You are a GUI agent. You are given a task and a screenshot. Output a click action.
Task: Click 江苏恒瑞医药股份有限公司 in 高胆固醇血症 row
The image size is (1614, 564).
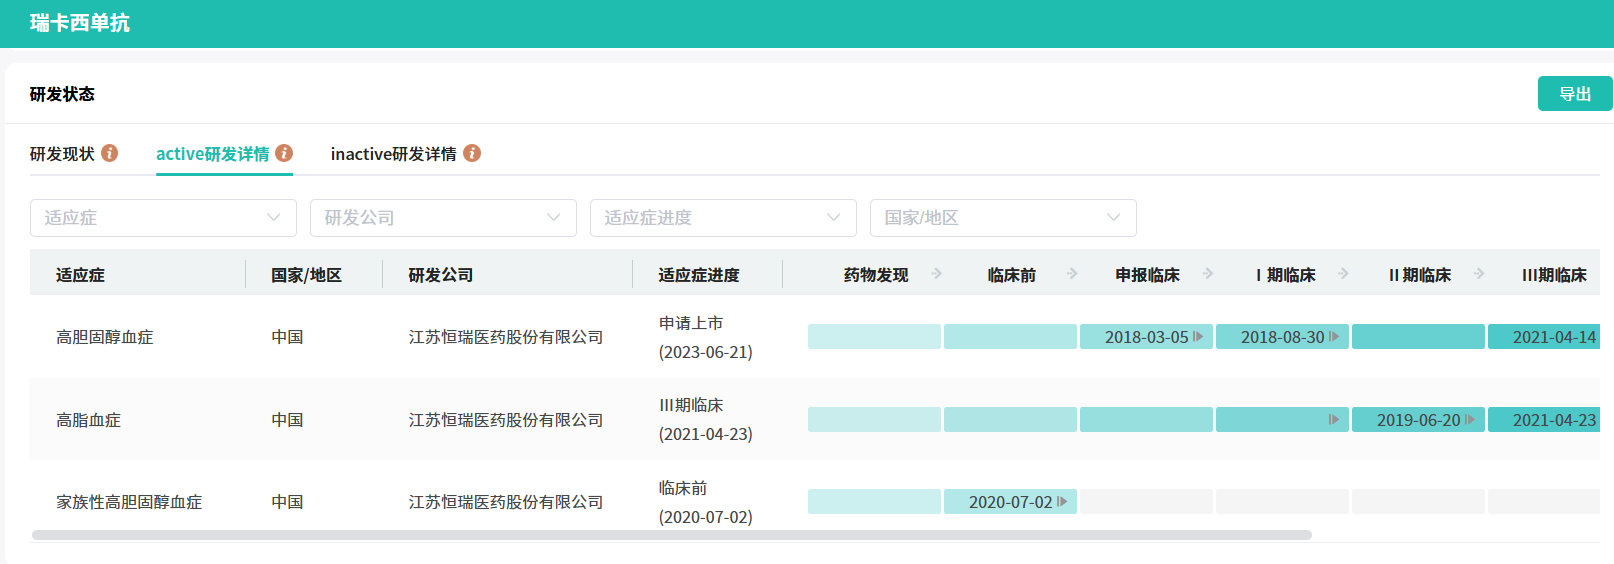point(506,338)
